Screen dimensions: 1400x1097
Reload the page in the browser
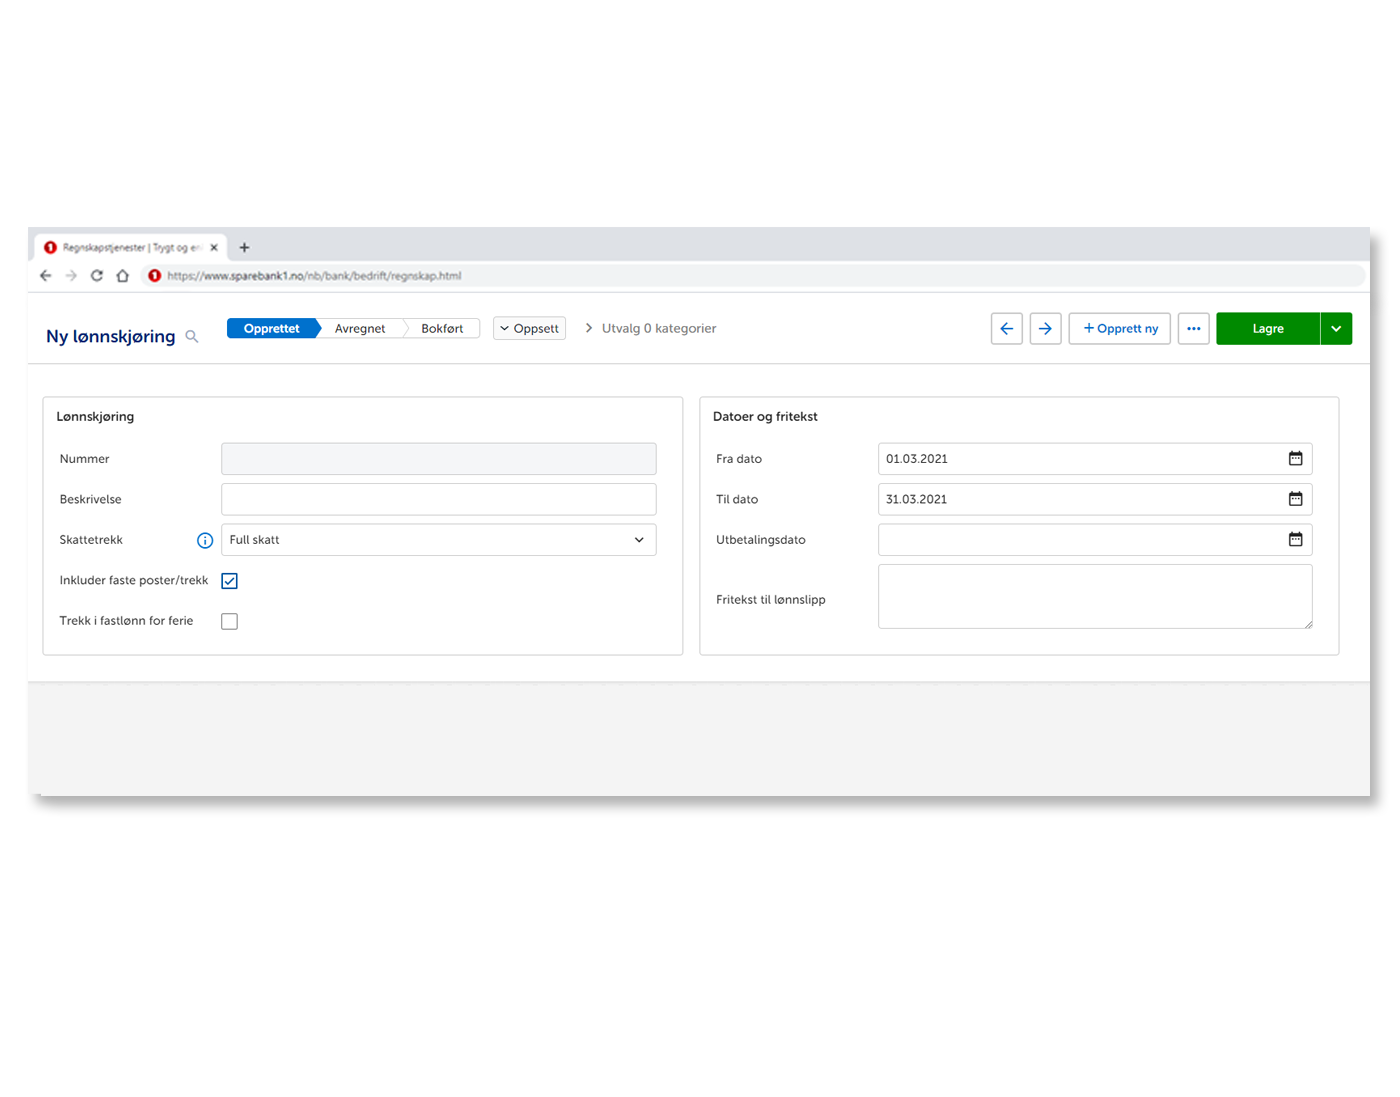click(x=97, y=276)
